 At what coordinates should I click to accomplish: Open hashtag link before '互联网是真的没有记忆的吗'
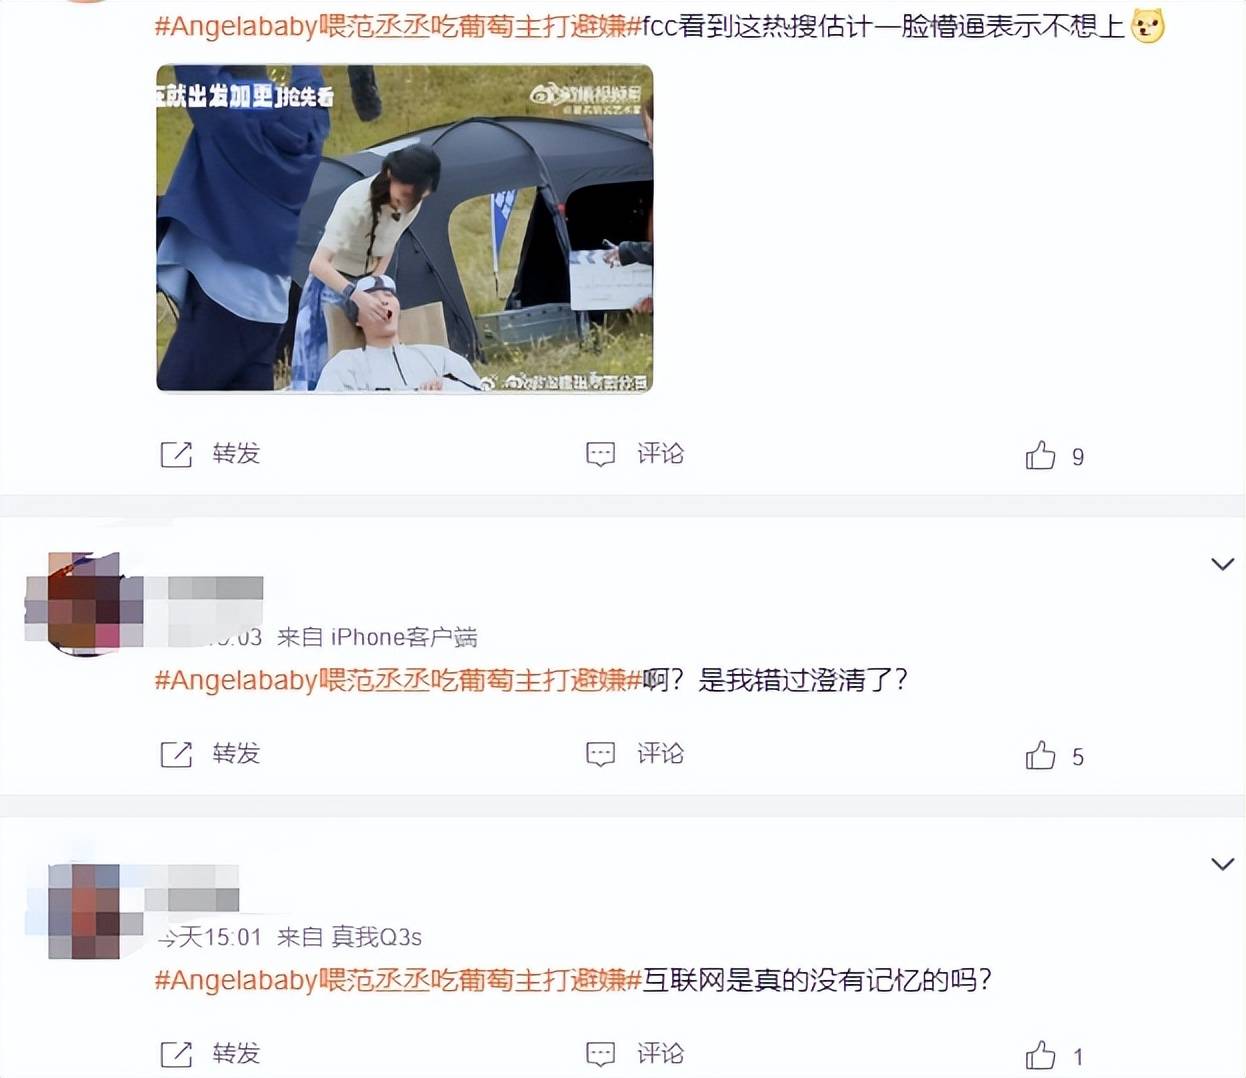coord(397,980)
